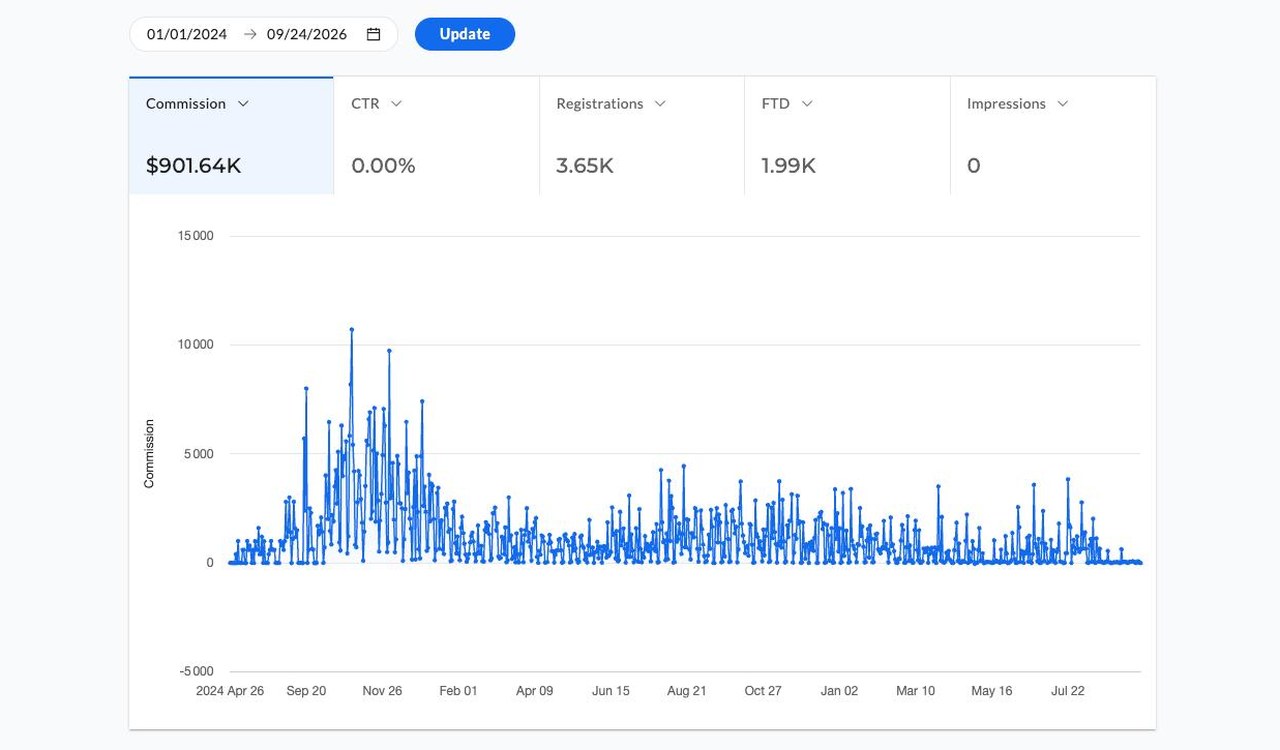This screenshot has height=750, width=1280.
Task: Switch to the Registrations tab
Action: [642, 135]
